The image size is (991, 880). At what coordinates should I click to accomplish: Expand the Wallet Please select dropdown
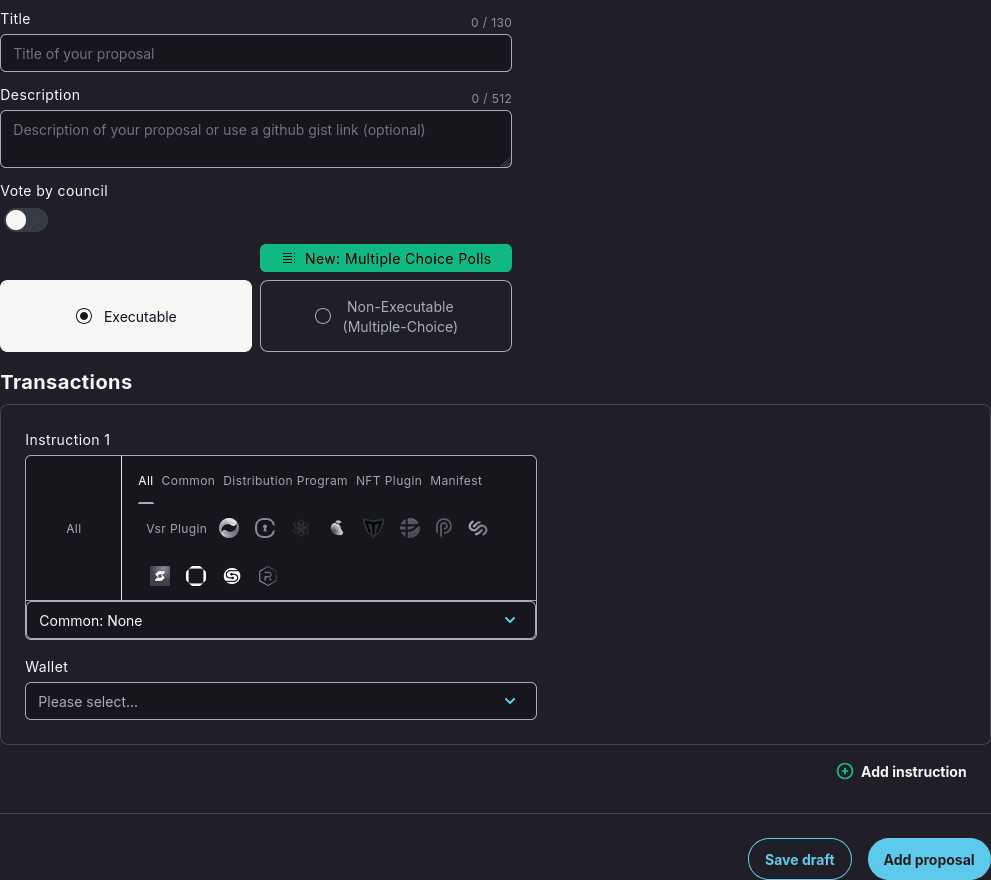point(281,701)
